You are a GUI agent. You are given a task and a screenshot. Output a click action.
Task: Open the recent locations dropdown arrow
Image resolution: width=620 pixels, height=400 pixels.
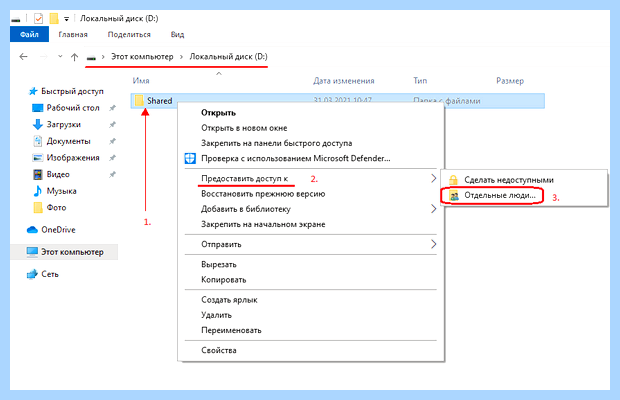coord(60,57)
